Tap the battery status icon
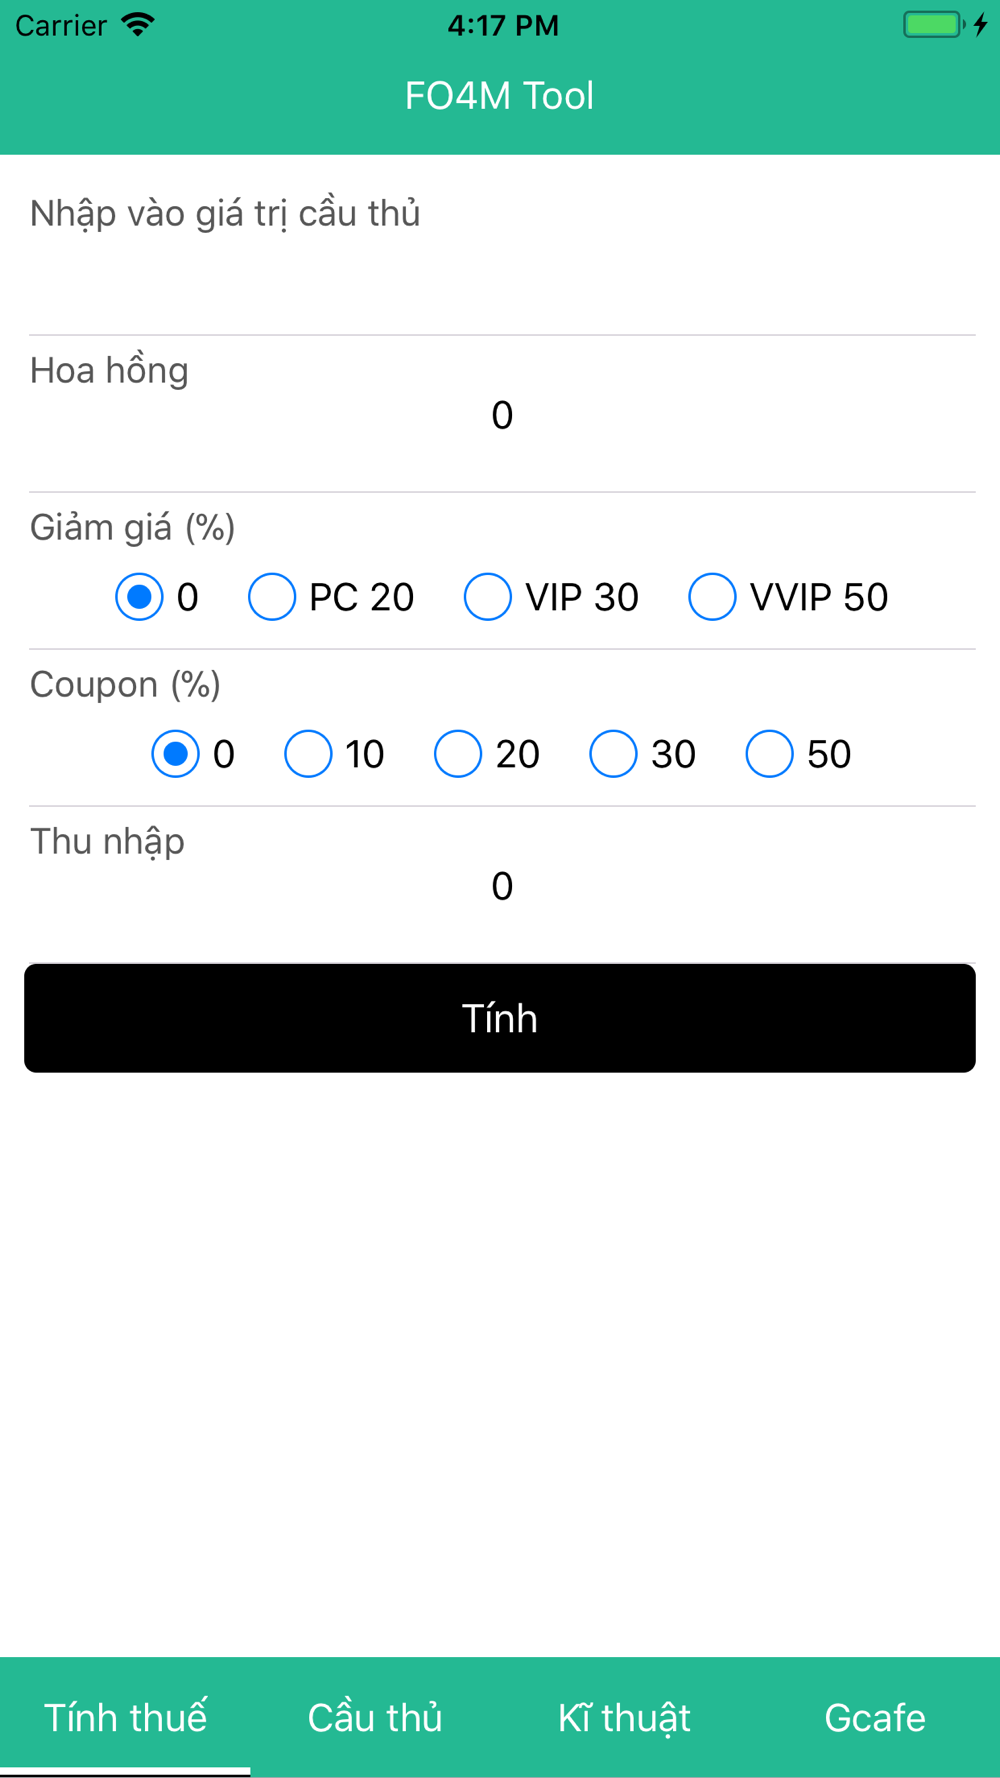 tap(934, 25)
